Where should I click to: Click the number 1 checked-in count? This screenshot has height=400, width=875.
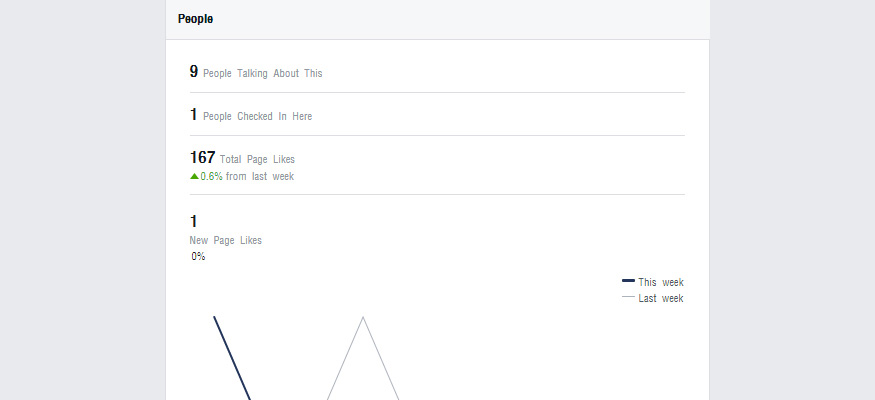click(x=193, y=114)
